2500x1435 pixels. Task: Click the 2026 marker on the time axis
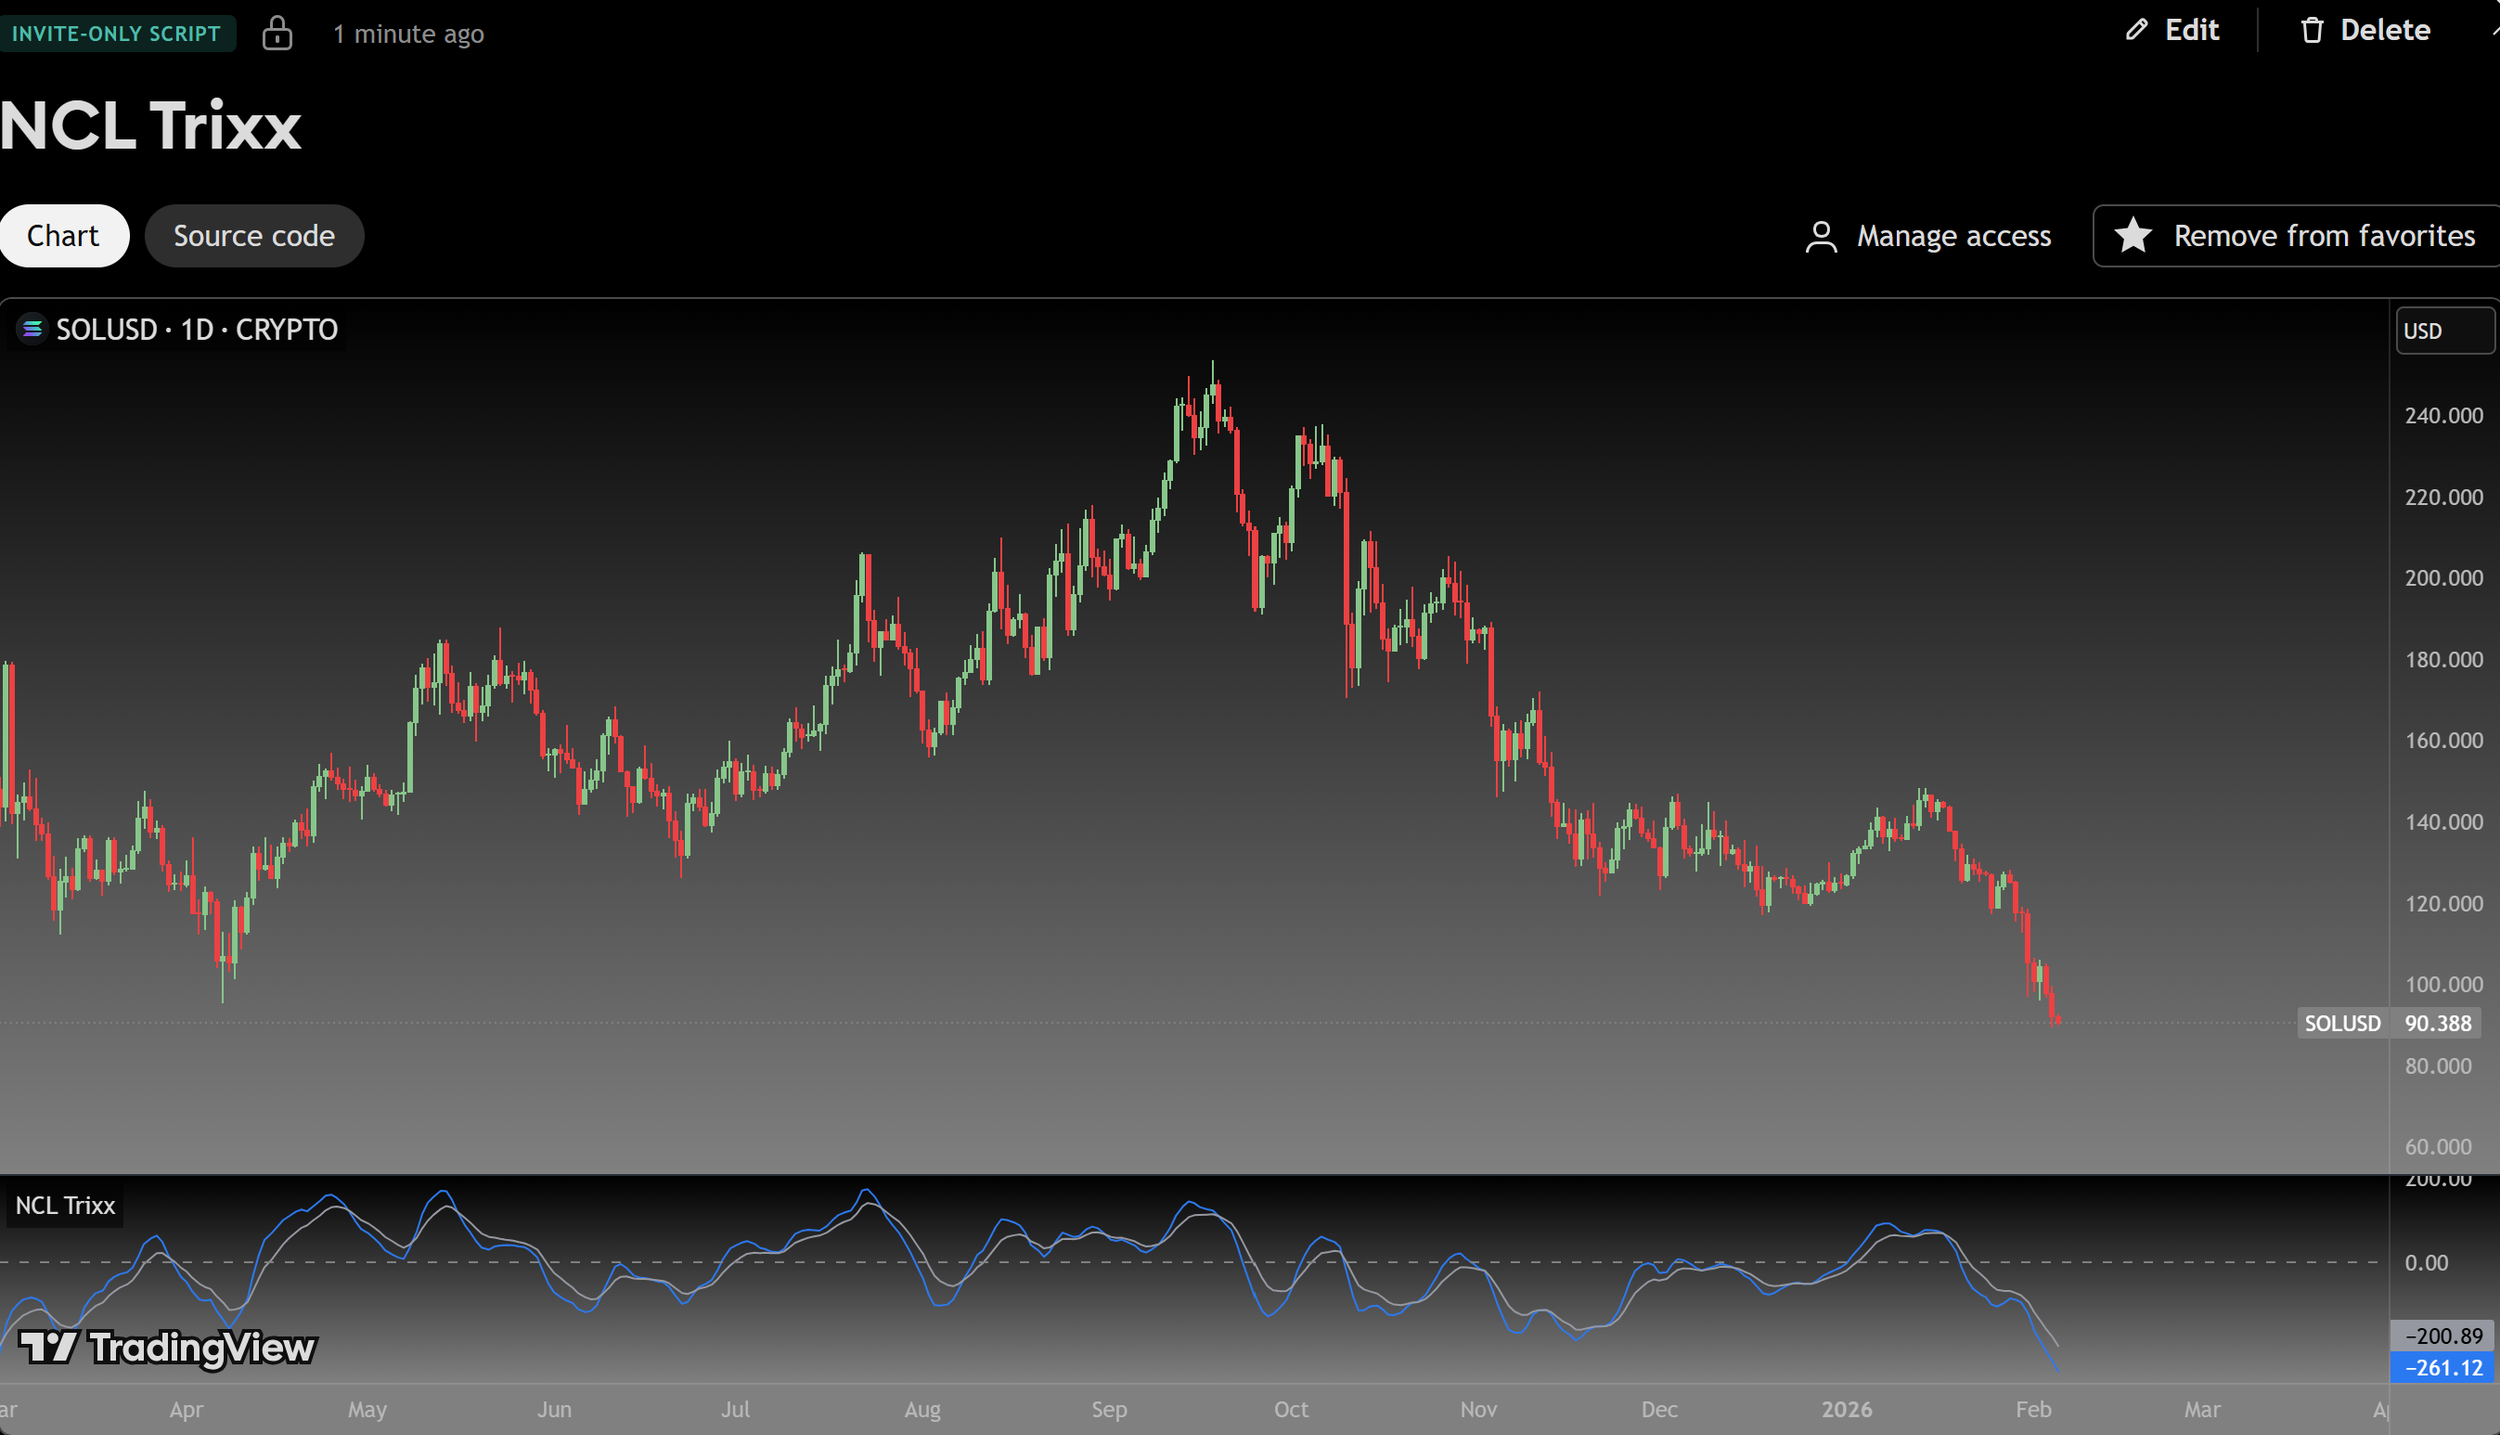click(1846, 1409)
